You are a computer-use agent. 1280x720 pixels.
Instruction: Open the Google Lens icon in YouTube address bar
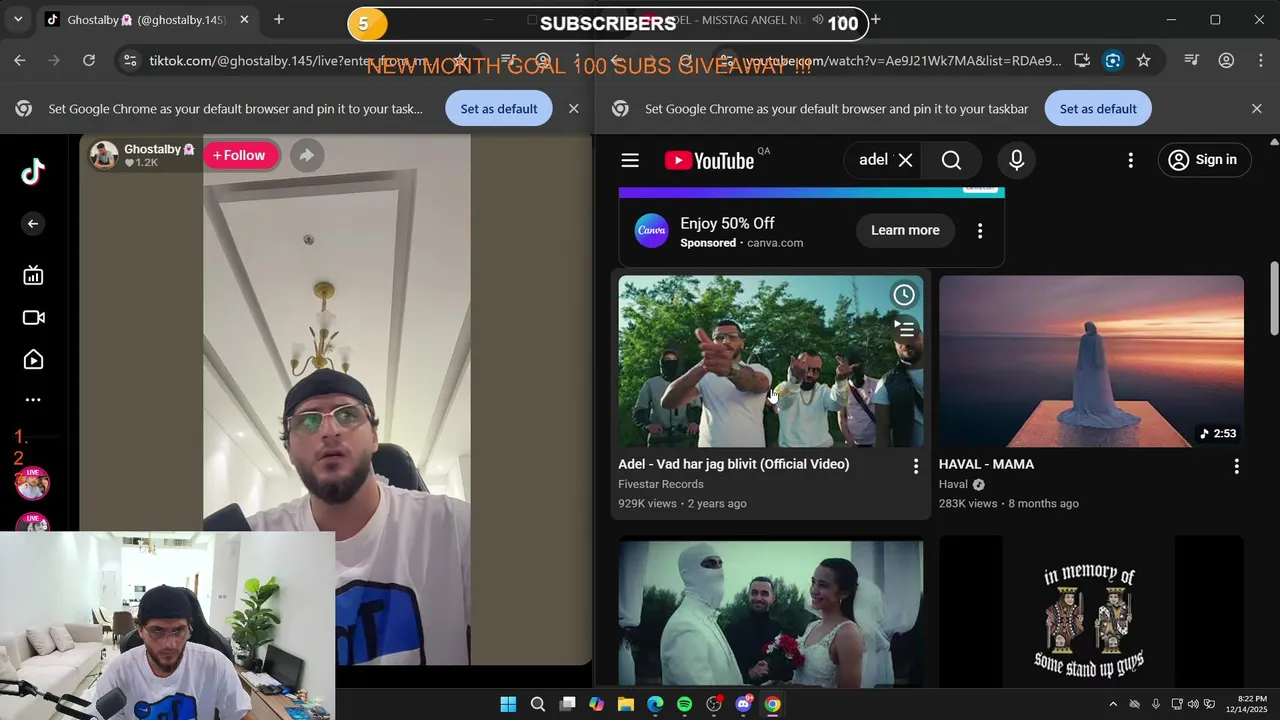pos(1113,61)
